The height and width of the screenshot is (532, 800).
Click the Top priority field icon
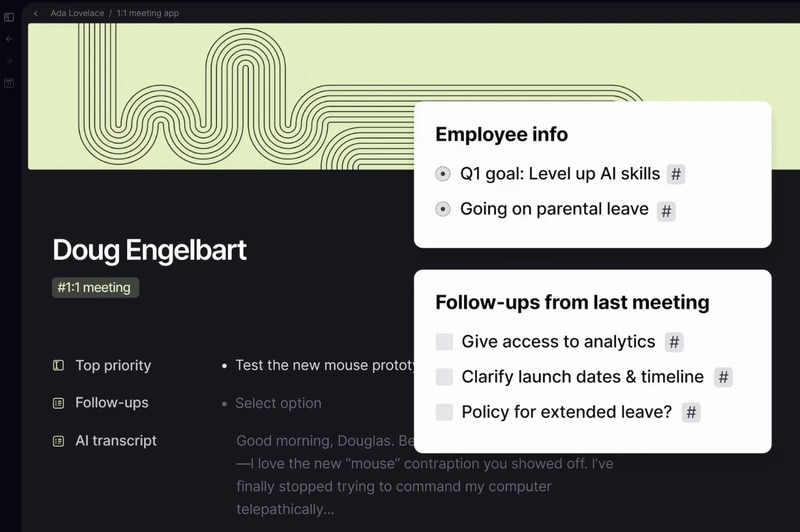pos(58,366)
